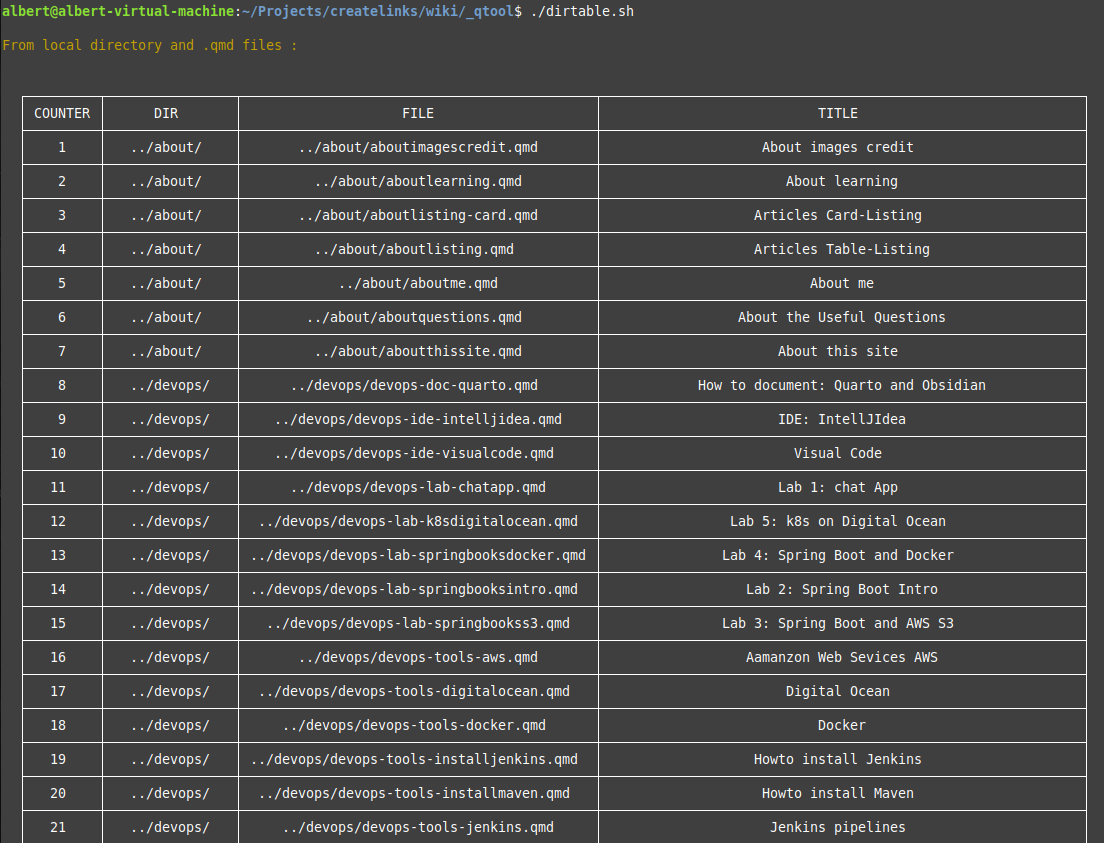Select title "Visual Code"
This screenshot has width=1104, height=843.
pyautogui.click(x=838, y=453)
